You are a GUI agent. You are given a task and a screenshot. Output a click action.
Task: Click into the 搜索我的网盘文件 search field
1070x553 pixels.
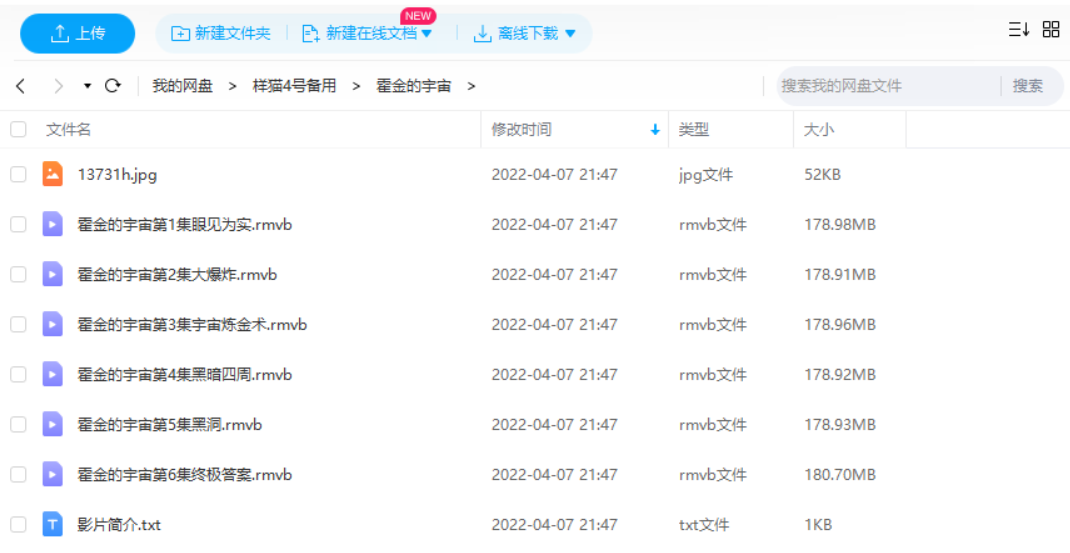[x=885, y=86]
